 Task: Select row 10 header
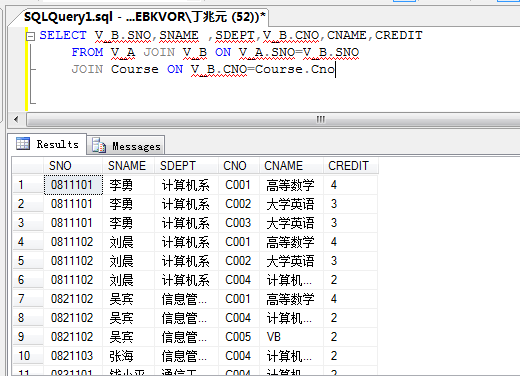[28, 356]
